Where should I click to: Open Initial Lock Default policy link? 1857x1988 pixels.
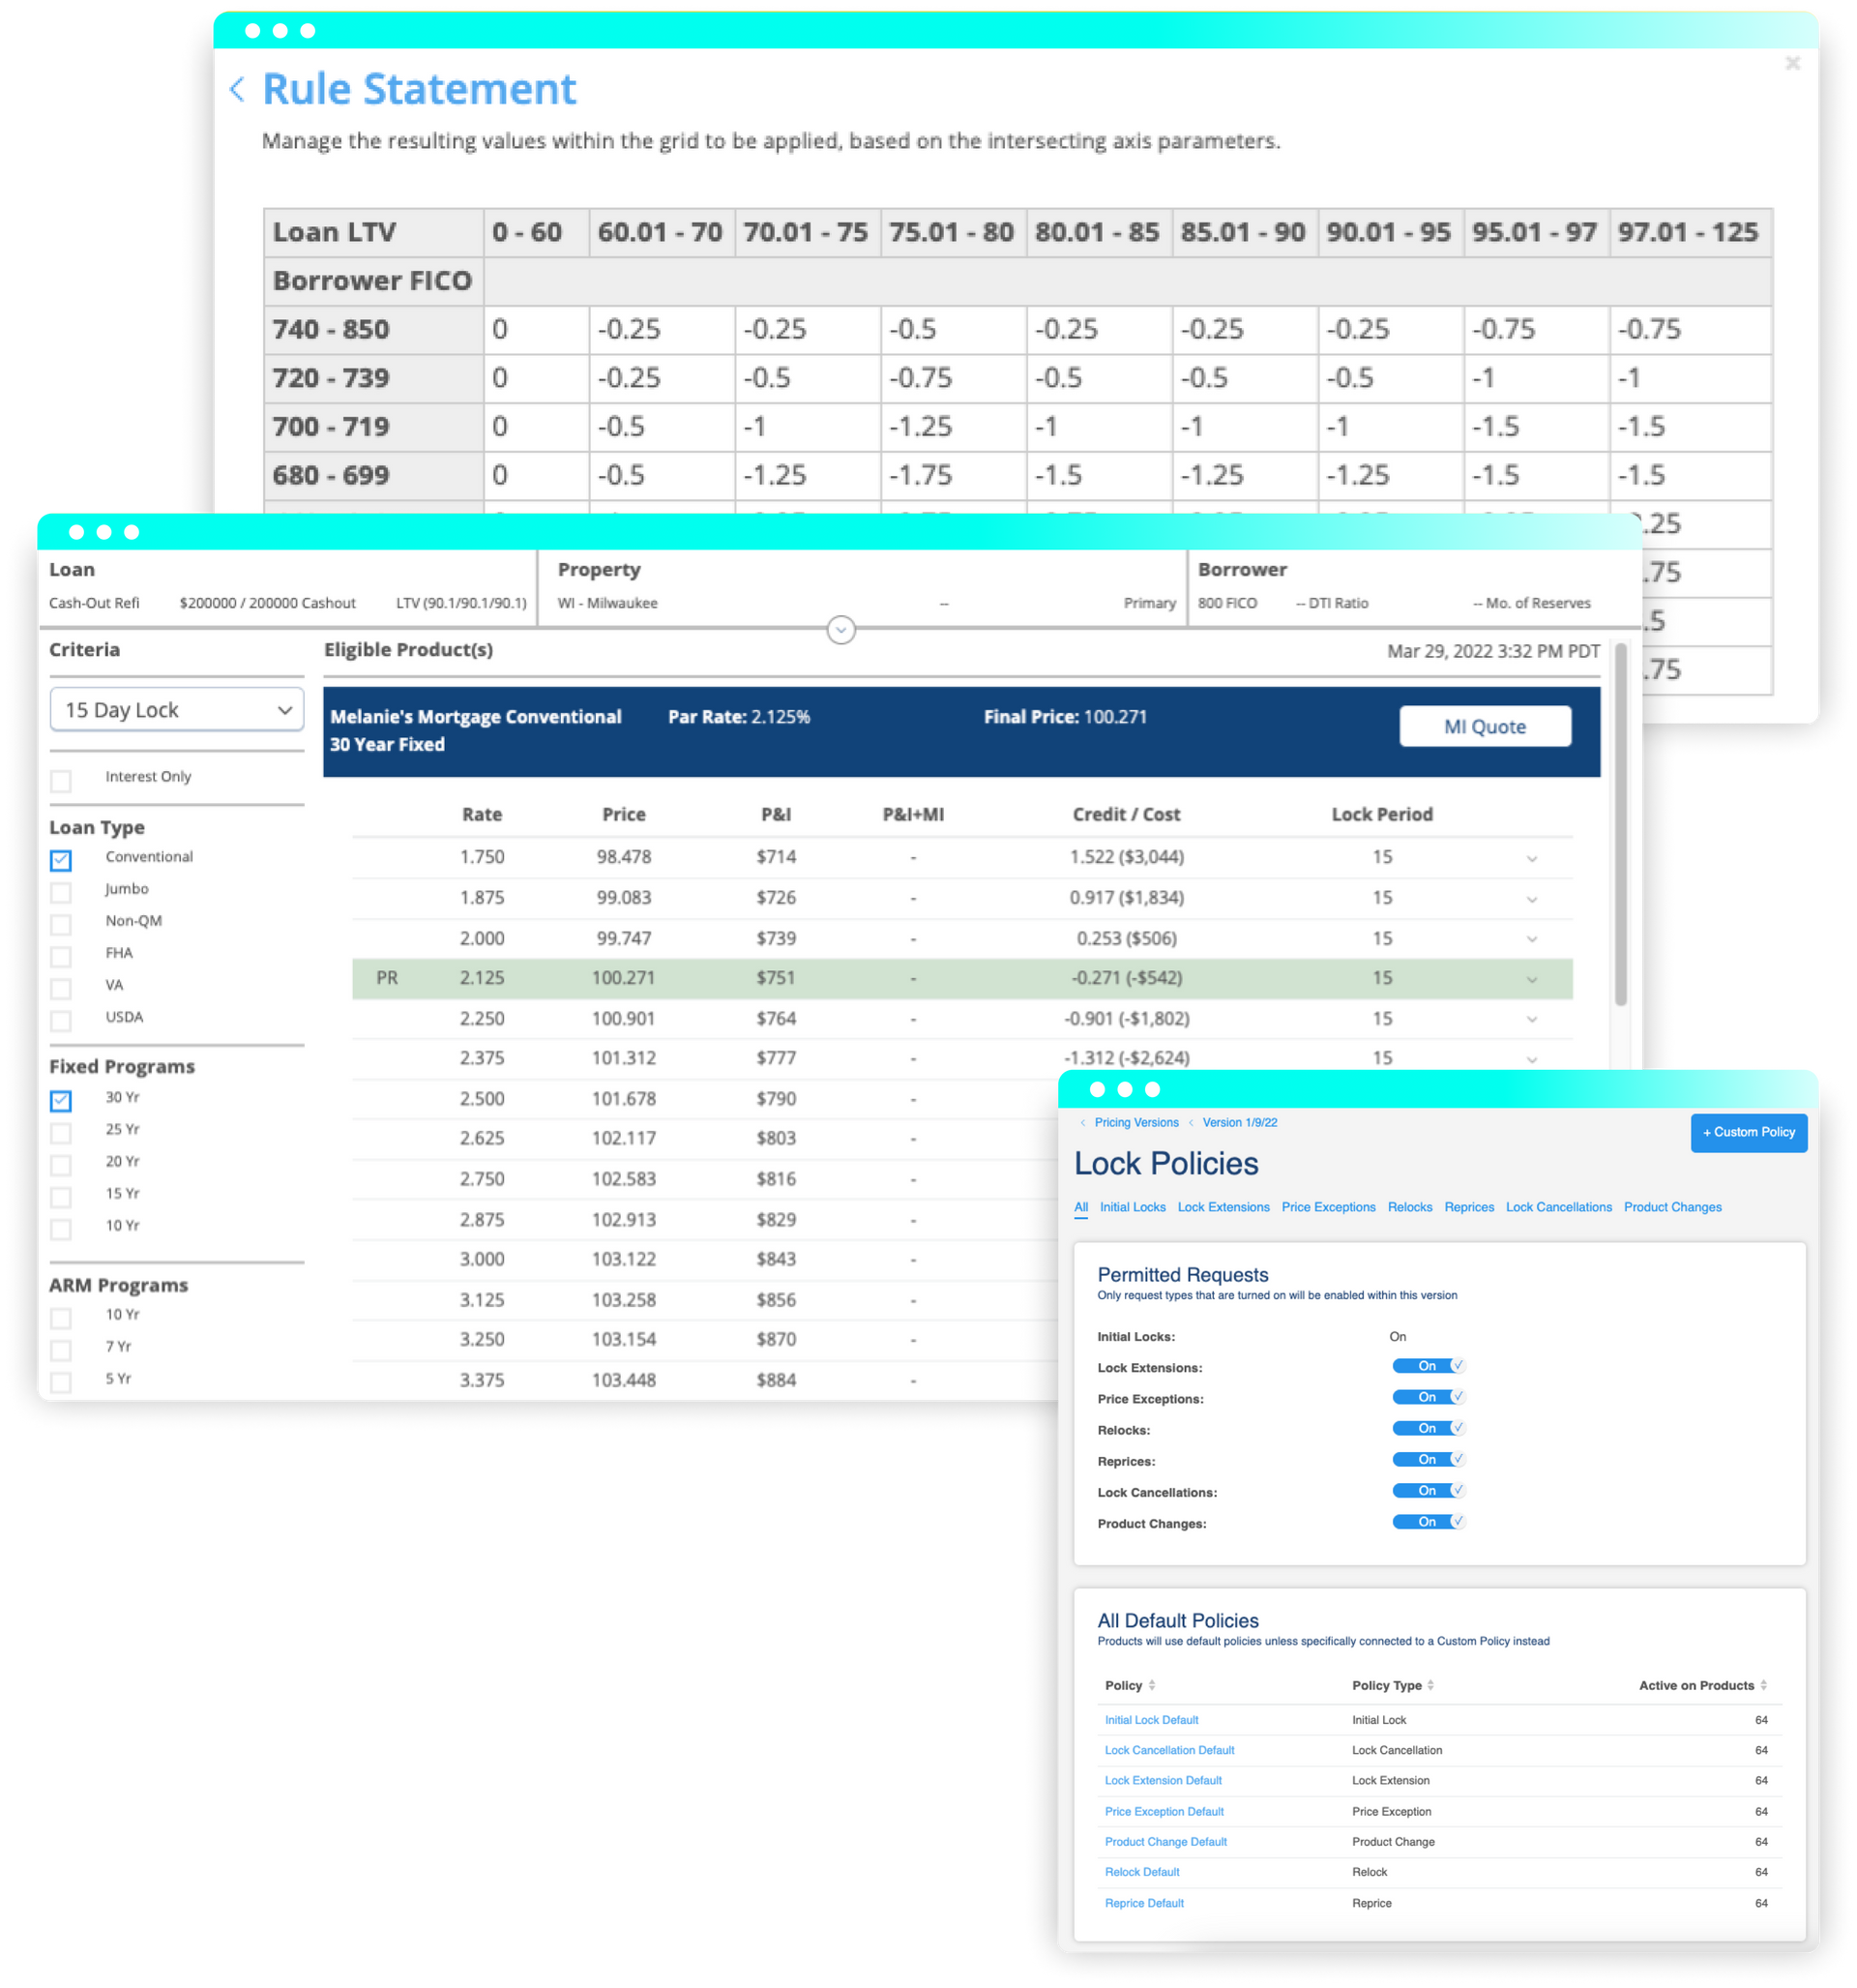click(1151, 1720)
